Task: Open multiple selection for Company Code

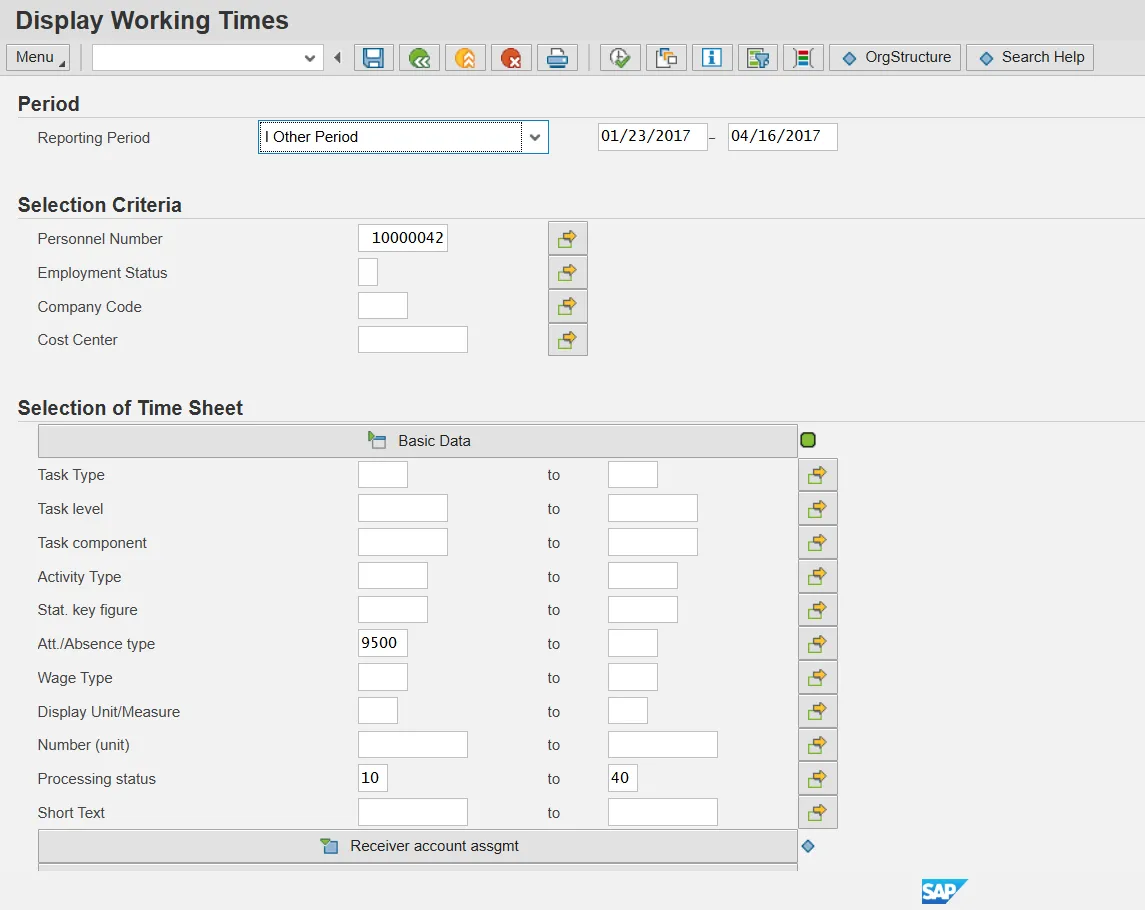Action: coord(567,306)
